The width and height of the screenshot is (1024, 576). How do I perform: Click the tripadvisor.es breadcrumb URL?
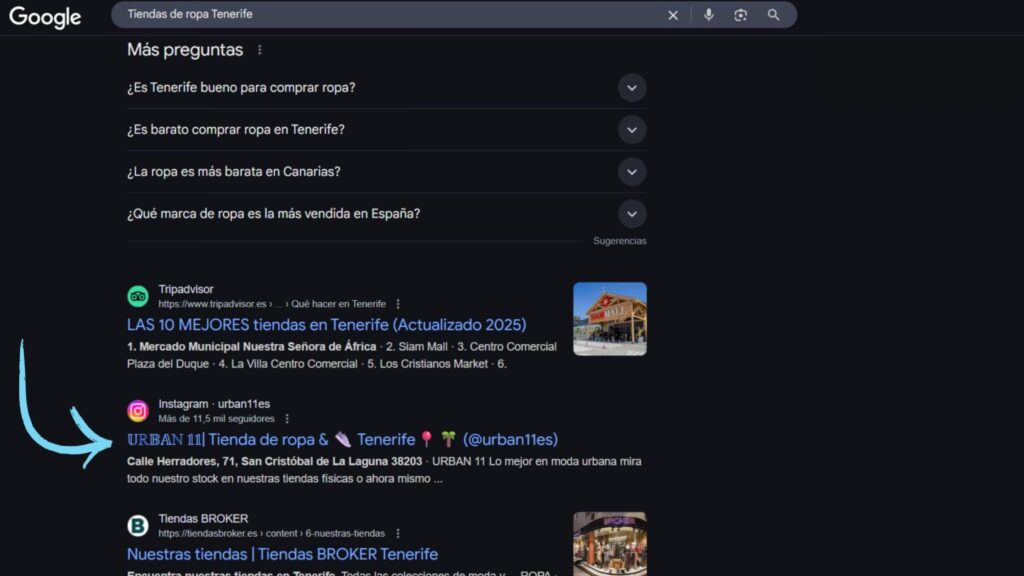coord(272,304)
